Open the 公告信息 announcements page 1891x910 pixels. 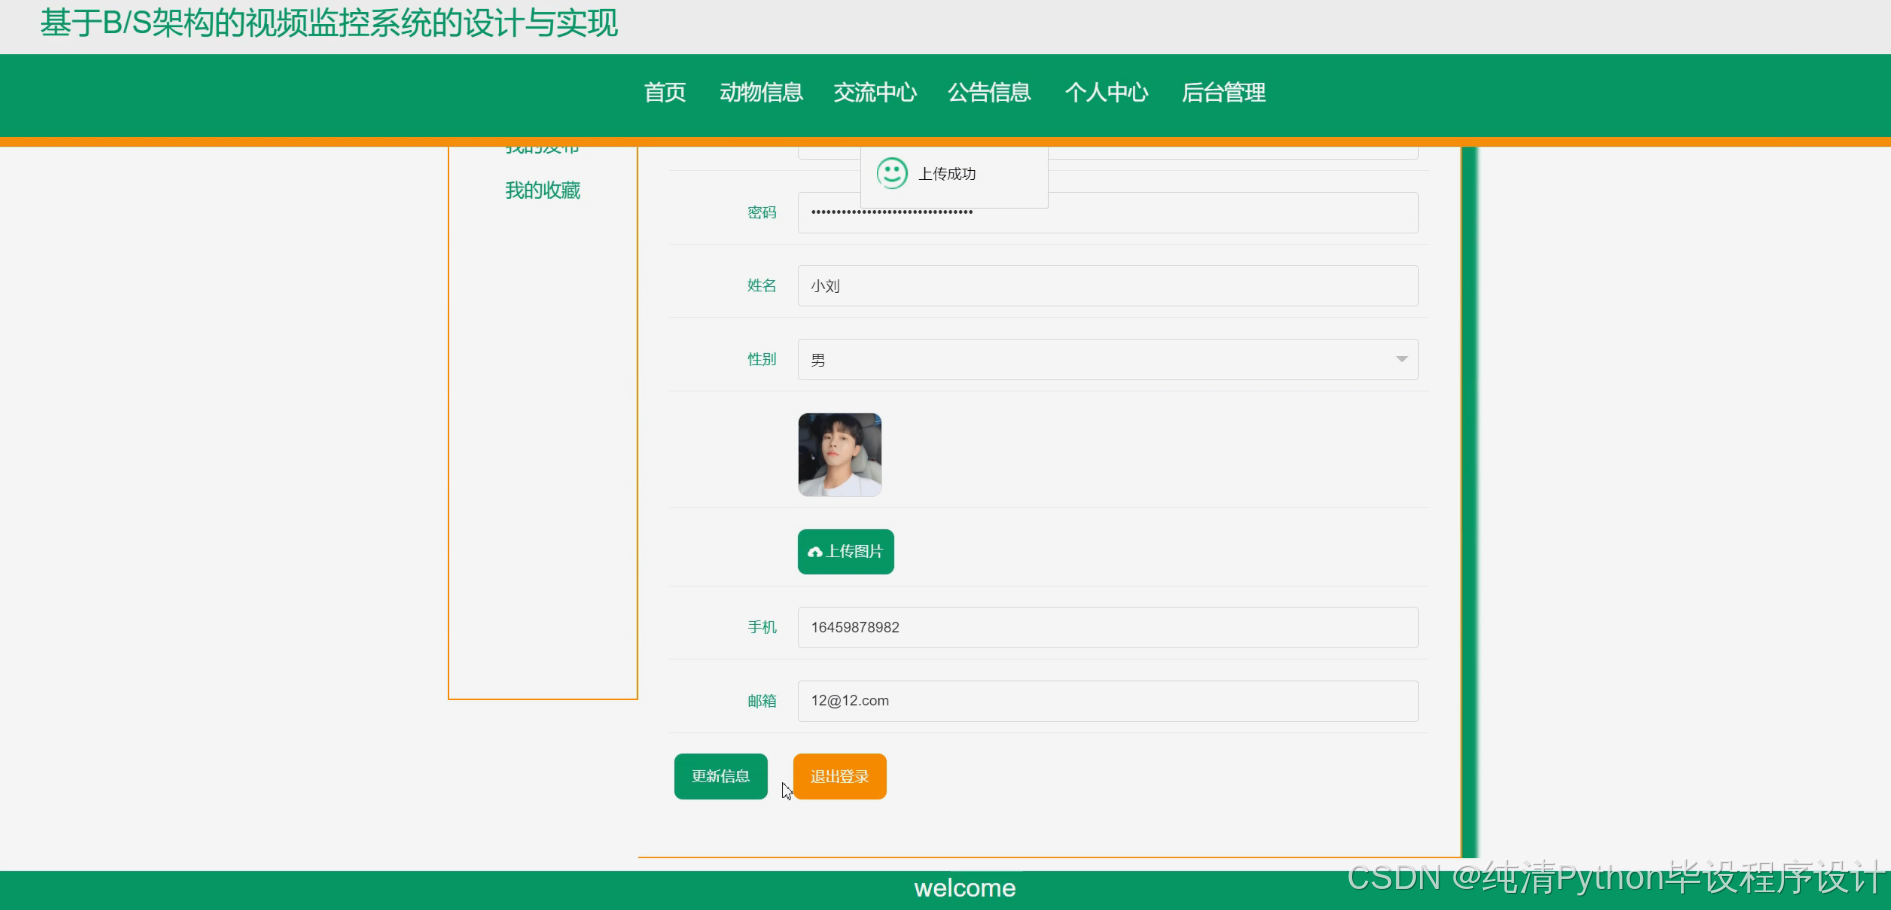(x=989, y=92)
